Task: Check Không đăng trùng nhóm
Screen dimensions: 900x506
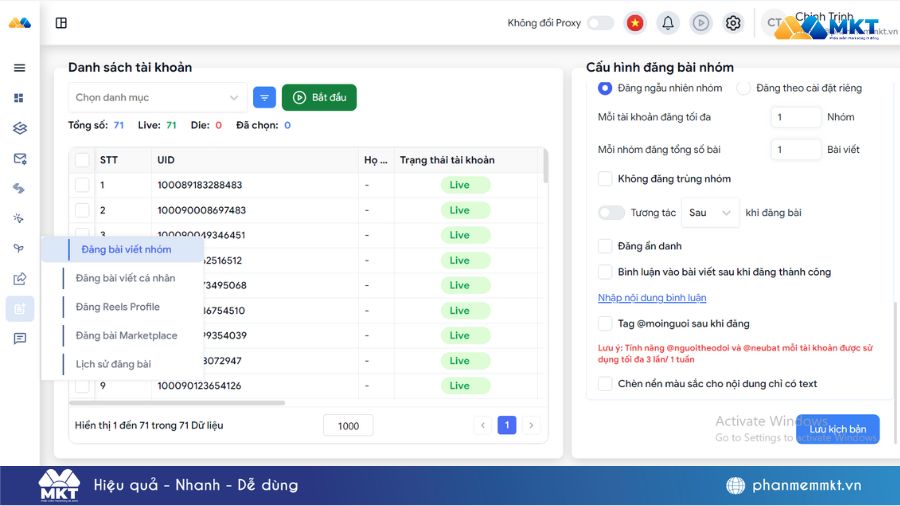Action: pos(605,178)
